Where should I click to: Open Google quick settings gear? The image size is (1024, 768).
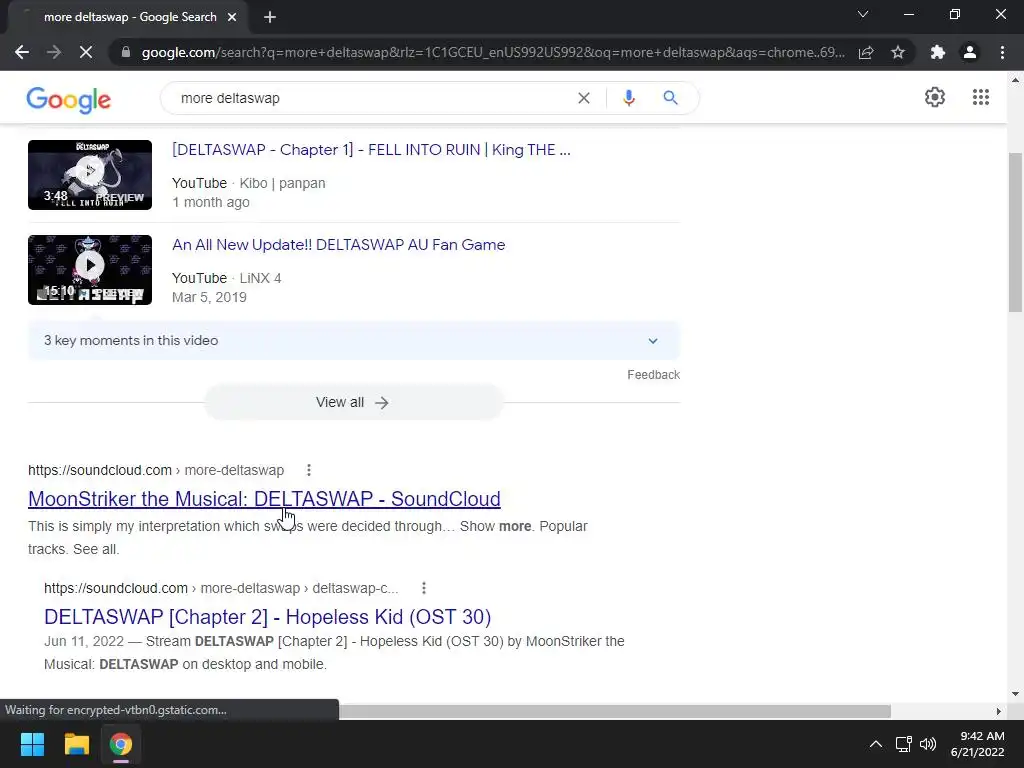click(935, 97)
